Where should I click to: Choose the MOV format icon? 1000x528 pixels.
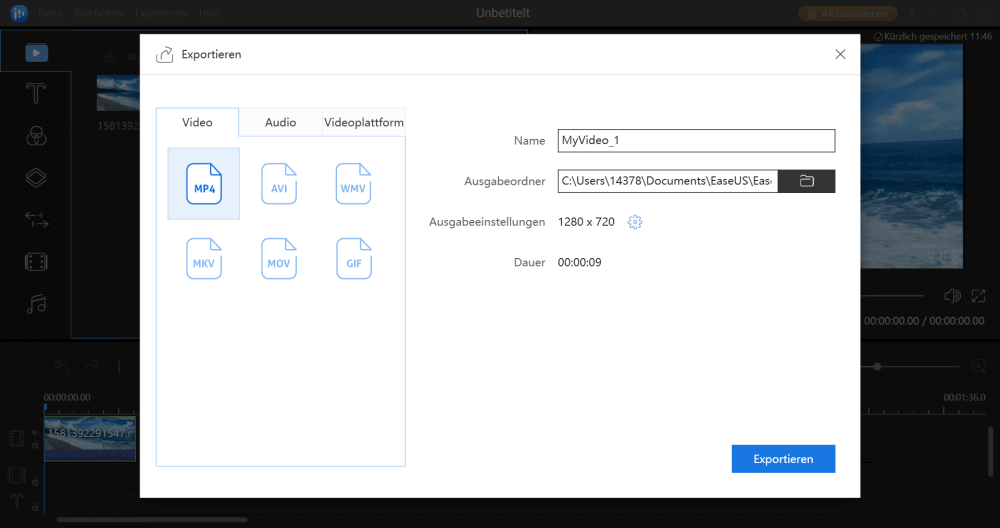pyautogui.click(x=279, y=259)
